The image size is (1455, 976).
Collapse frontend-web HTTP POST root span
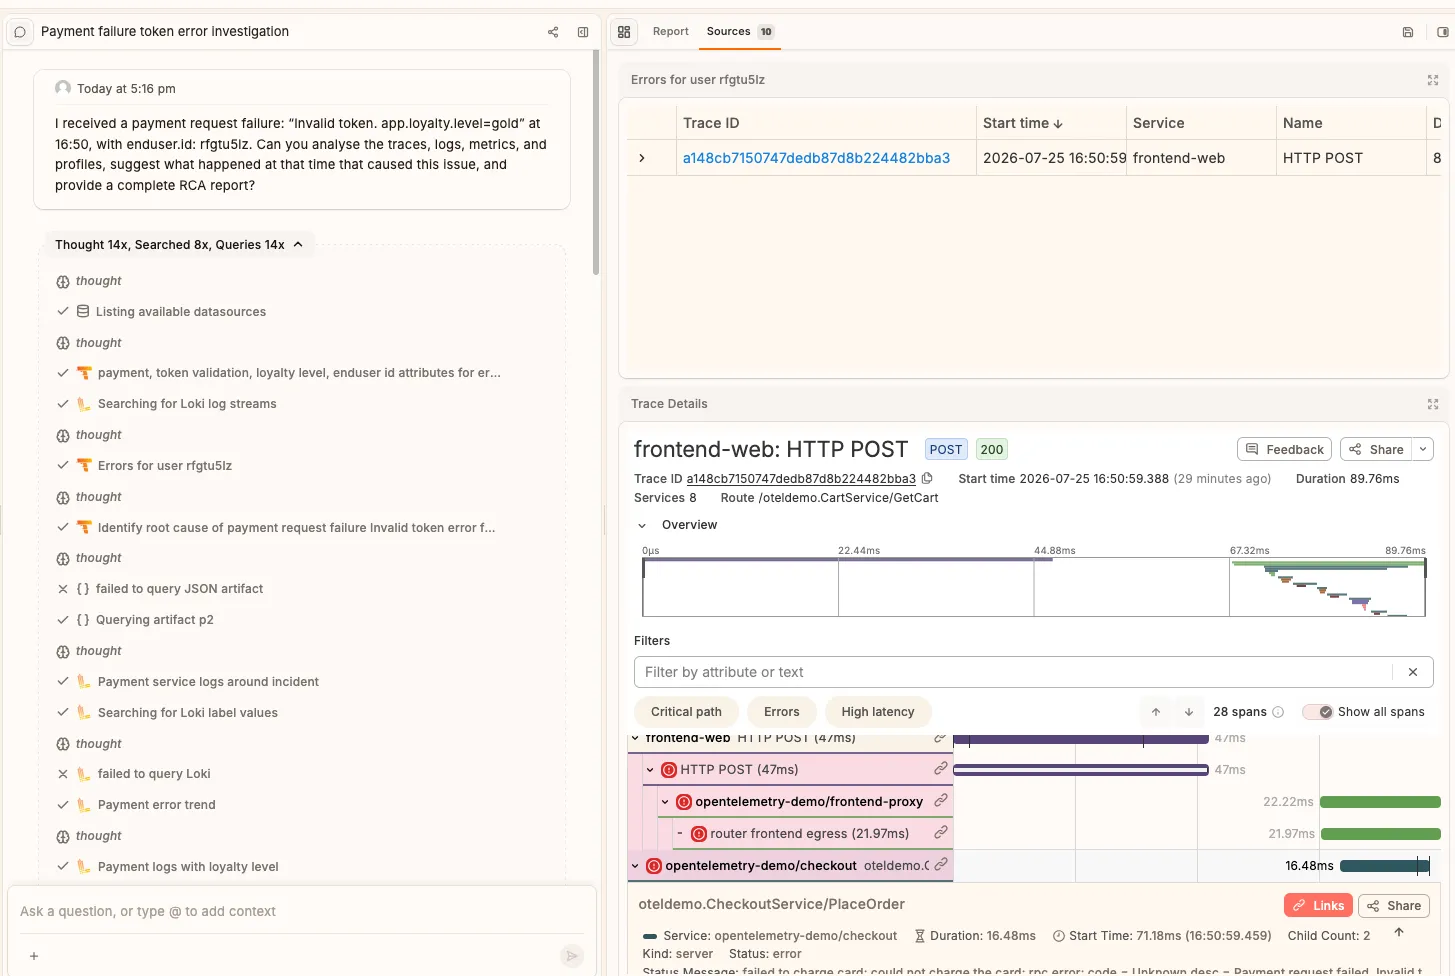pos(635,739)
